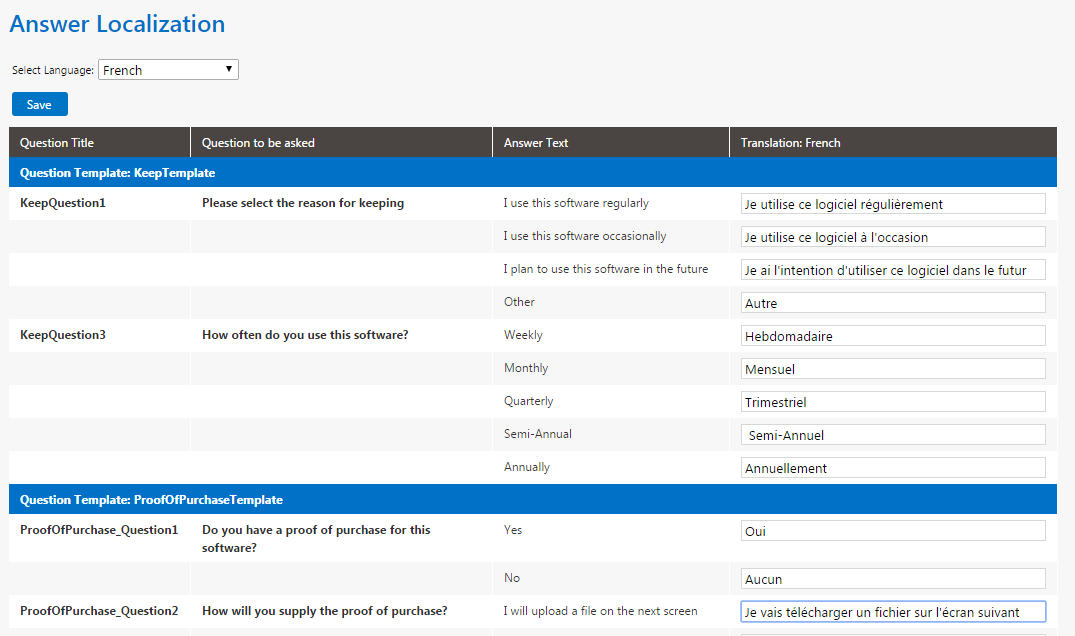Viewport: 1075px width, 636px height.
Task: Click the KeepTemplate question template row
Action: [x=118, y=173]
